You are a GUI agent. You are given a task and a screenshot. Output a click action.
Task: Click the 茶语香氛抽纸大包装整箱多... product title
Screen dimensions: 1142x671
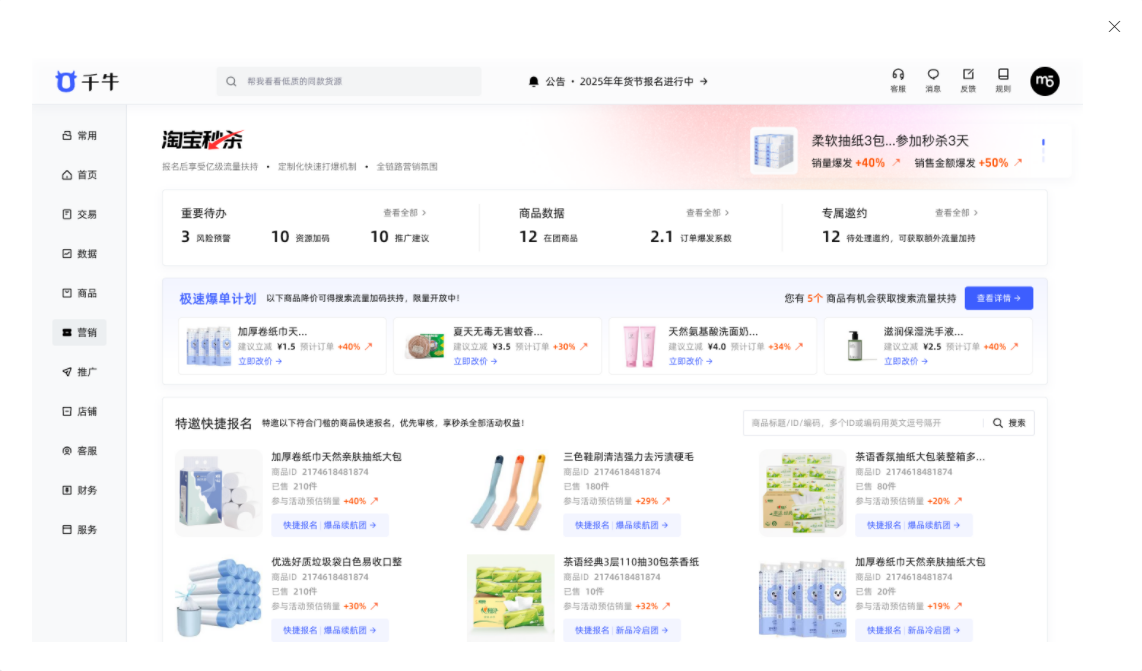[x=920, y=457]
